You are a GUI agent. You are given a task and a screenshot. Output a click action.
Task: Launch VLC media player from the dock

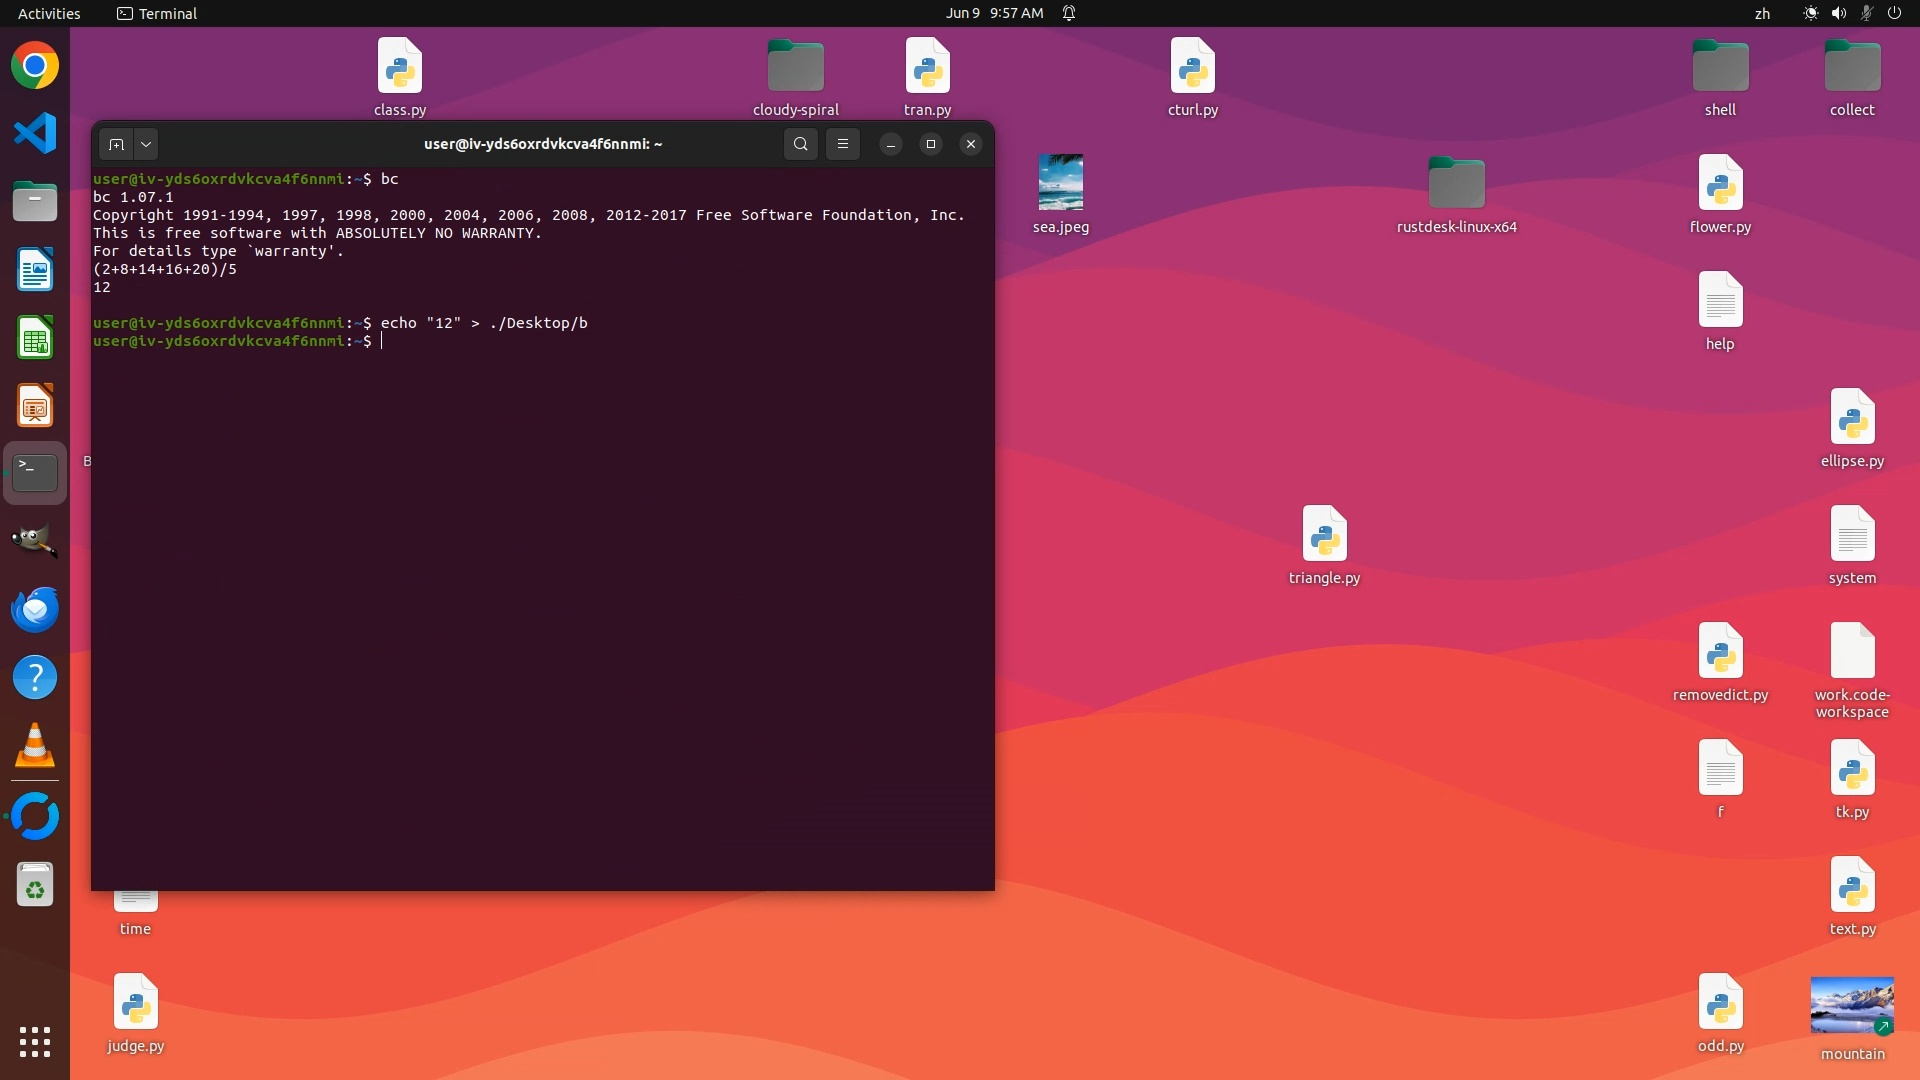click(35, 746)
